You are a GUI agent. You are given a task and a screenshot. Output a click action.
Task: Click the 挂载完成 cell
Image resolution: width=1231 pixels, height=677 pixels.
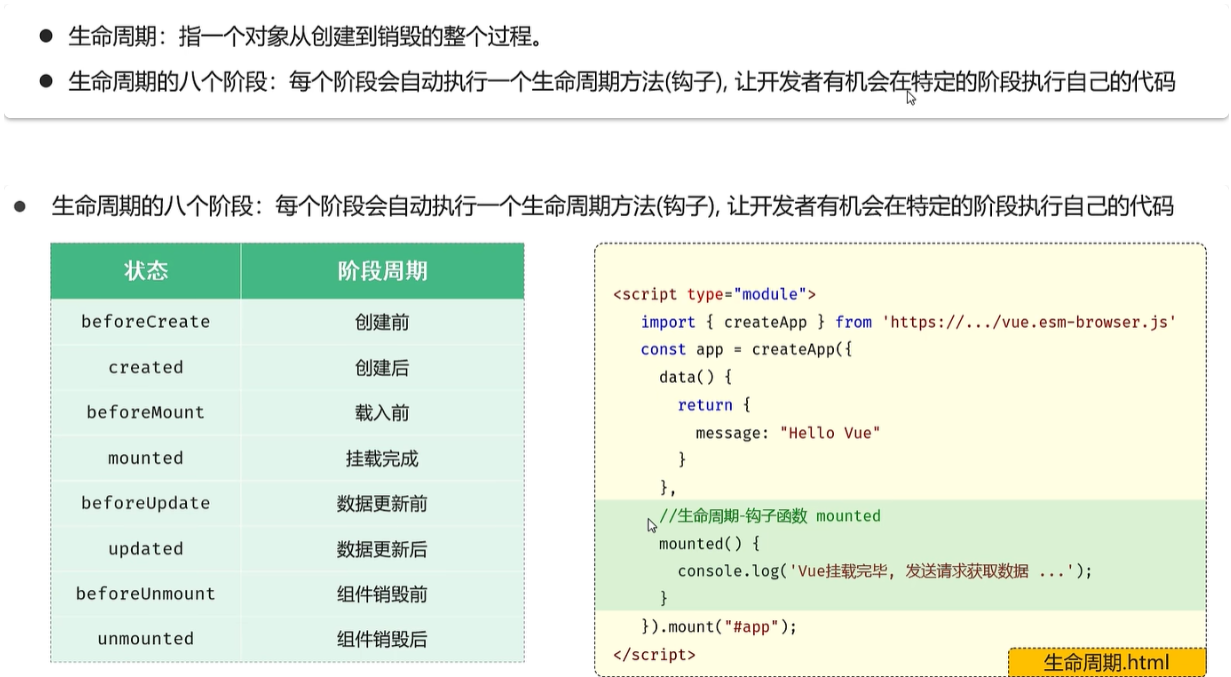(x=382, y=458)
